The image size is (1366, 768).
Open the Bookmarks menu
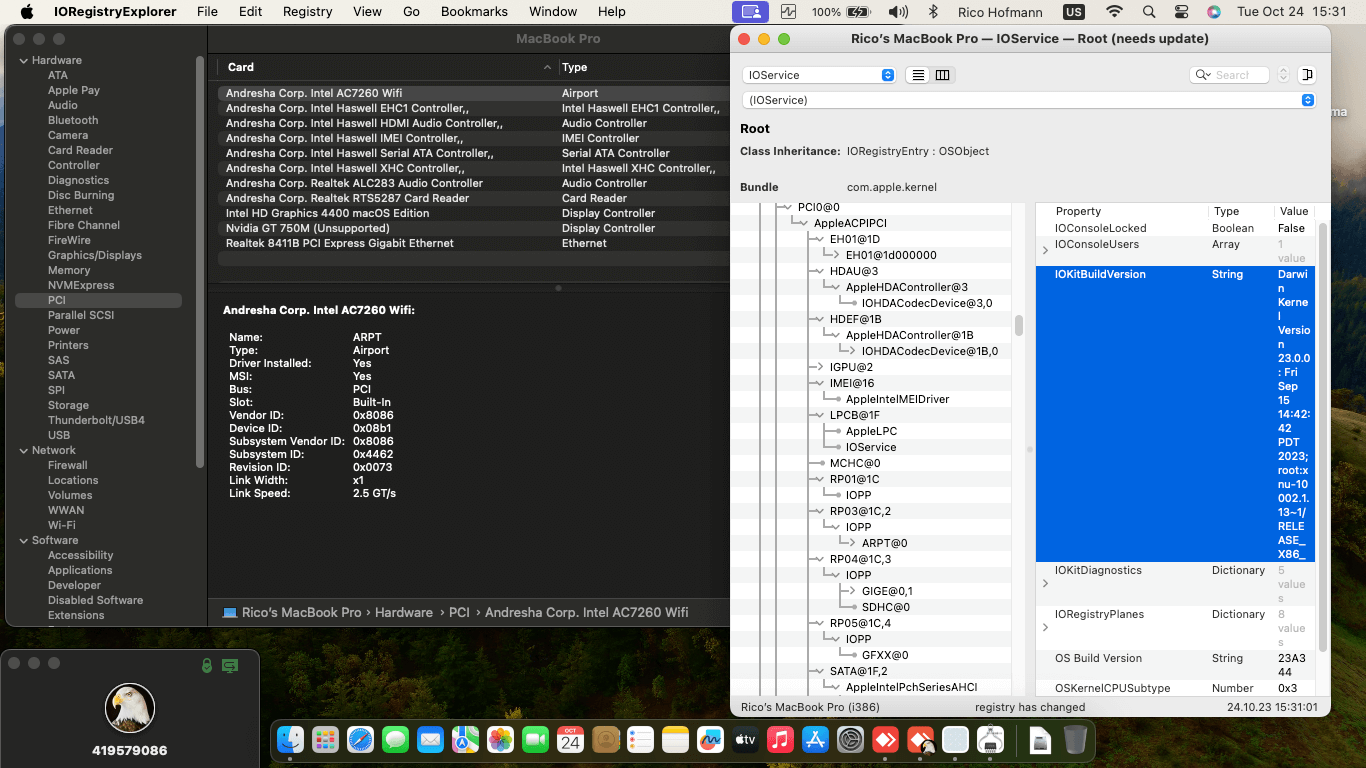click(x=474, y=12)
